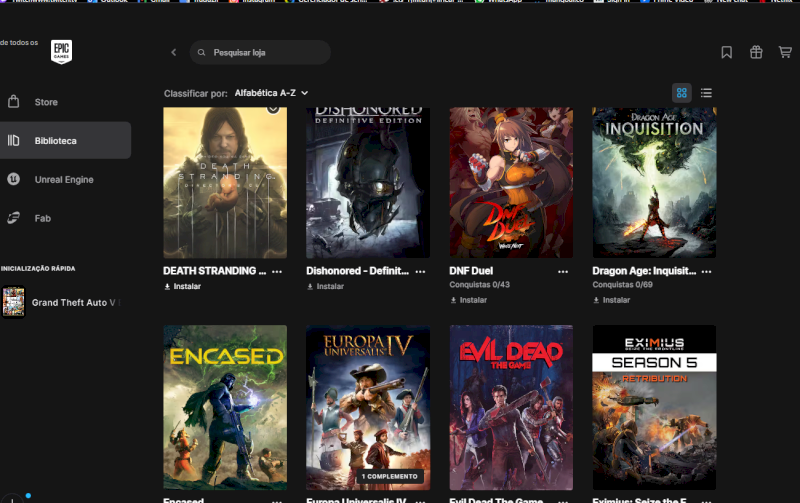Click the Store bag icon in sidebar
The image size is (800, 503).
(x=14, y=102)
